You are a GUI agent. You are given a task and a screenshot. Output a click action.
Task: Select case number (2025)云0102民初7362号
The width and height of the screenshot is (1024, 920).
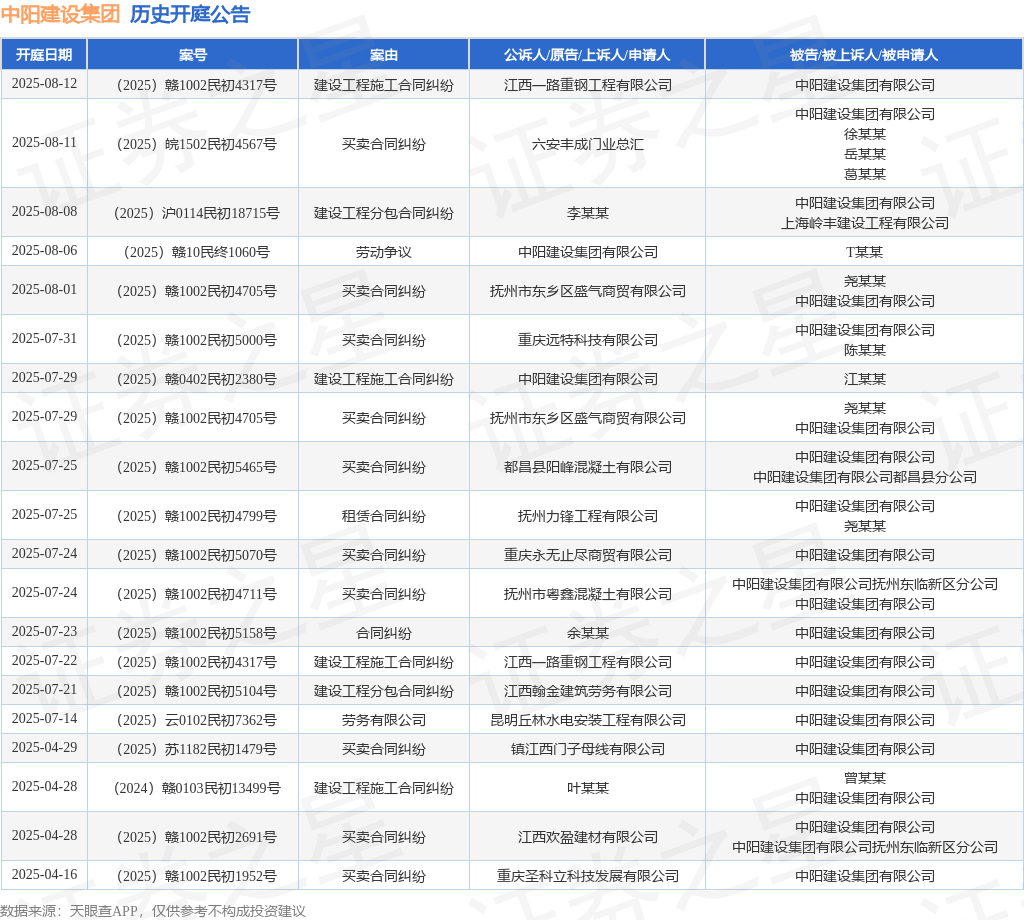click(x=197, y=720)
